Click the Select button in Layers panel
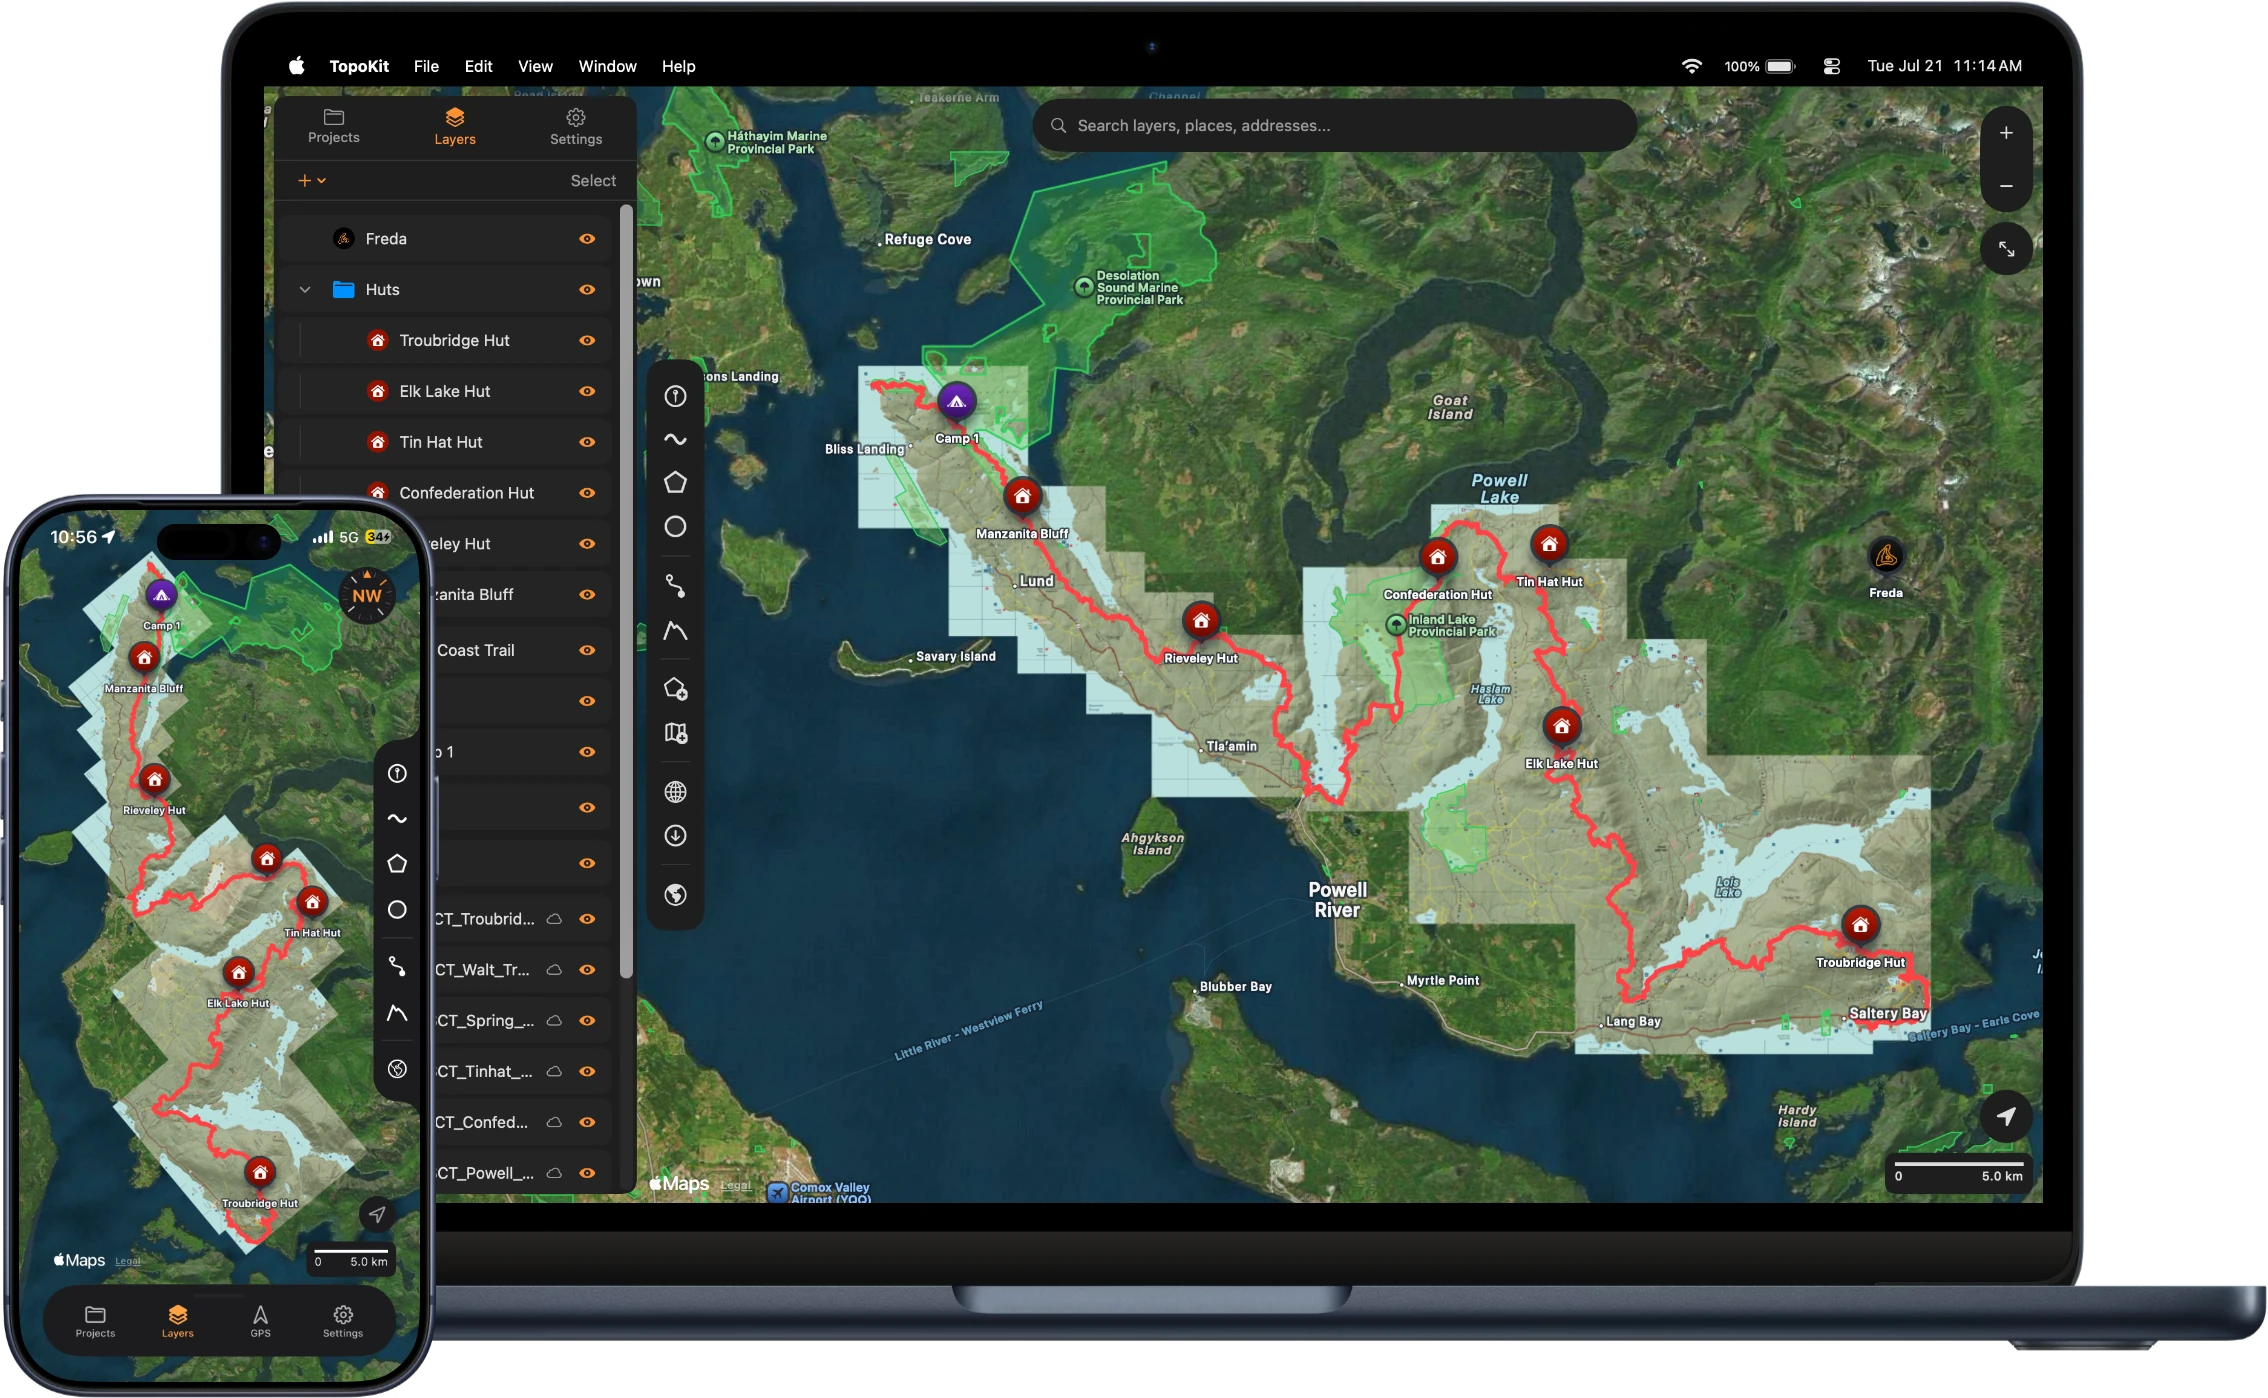 pos(593,181)
